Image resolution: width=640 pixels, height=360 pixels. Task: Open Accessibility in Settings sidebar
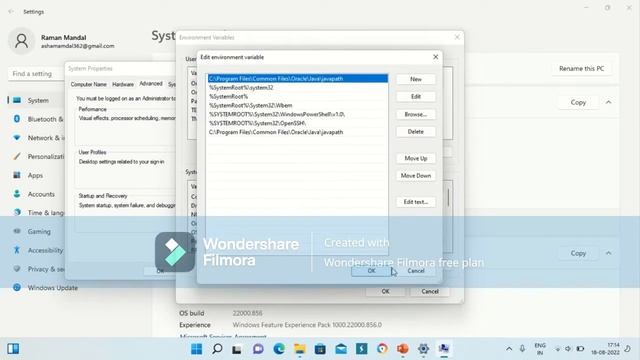pos(37,250)
